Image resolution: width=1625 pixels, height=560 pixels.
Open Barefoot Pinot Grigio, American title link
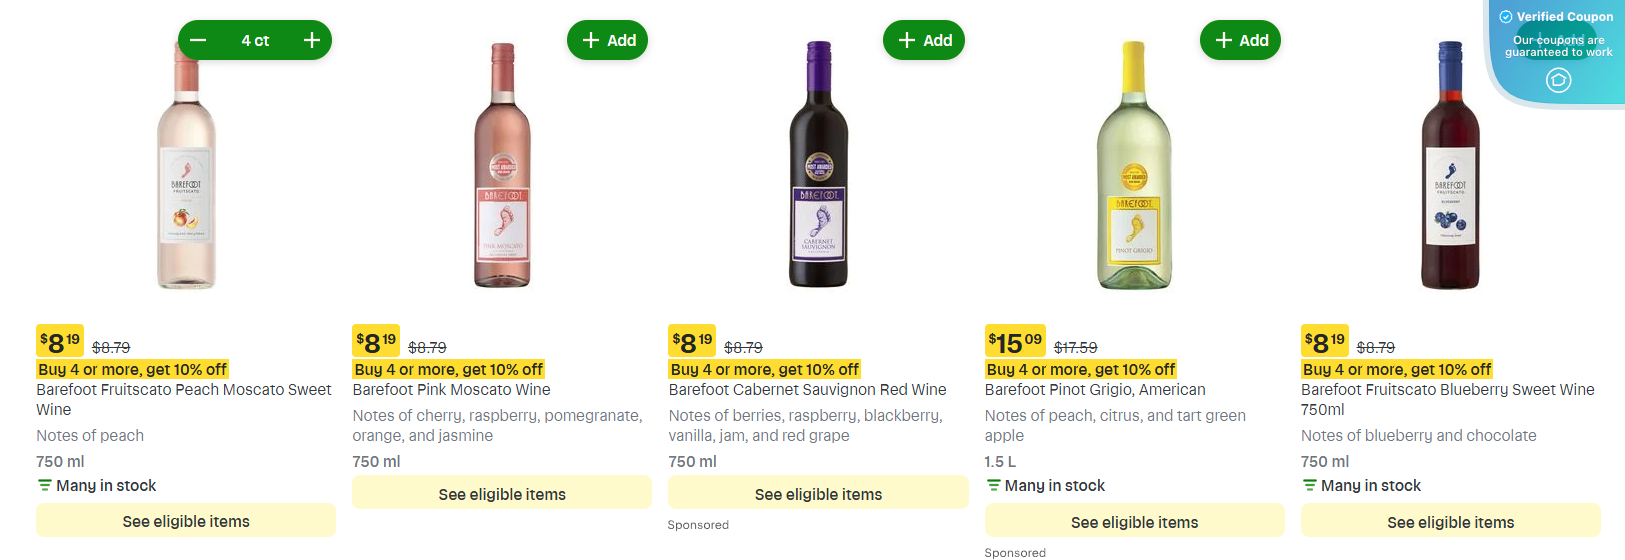click(x=1095, y=390)
